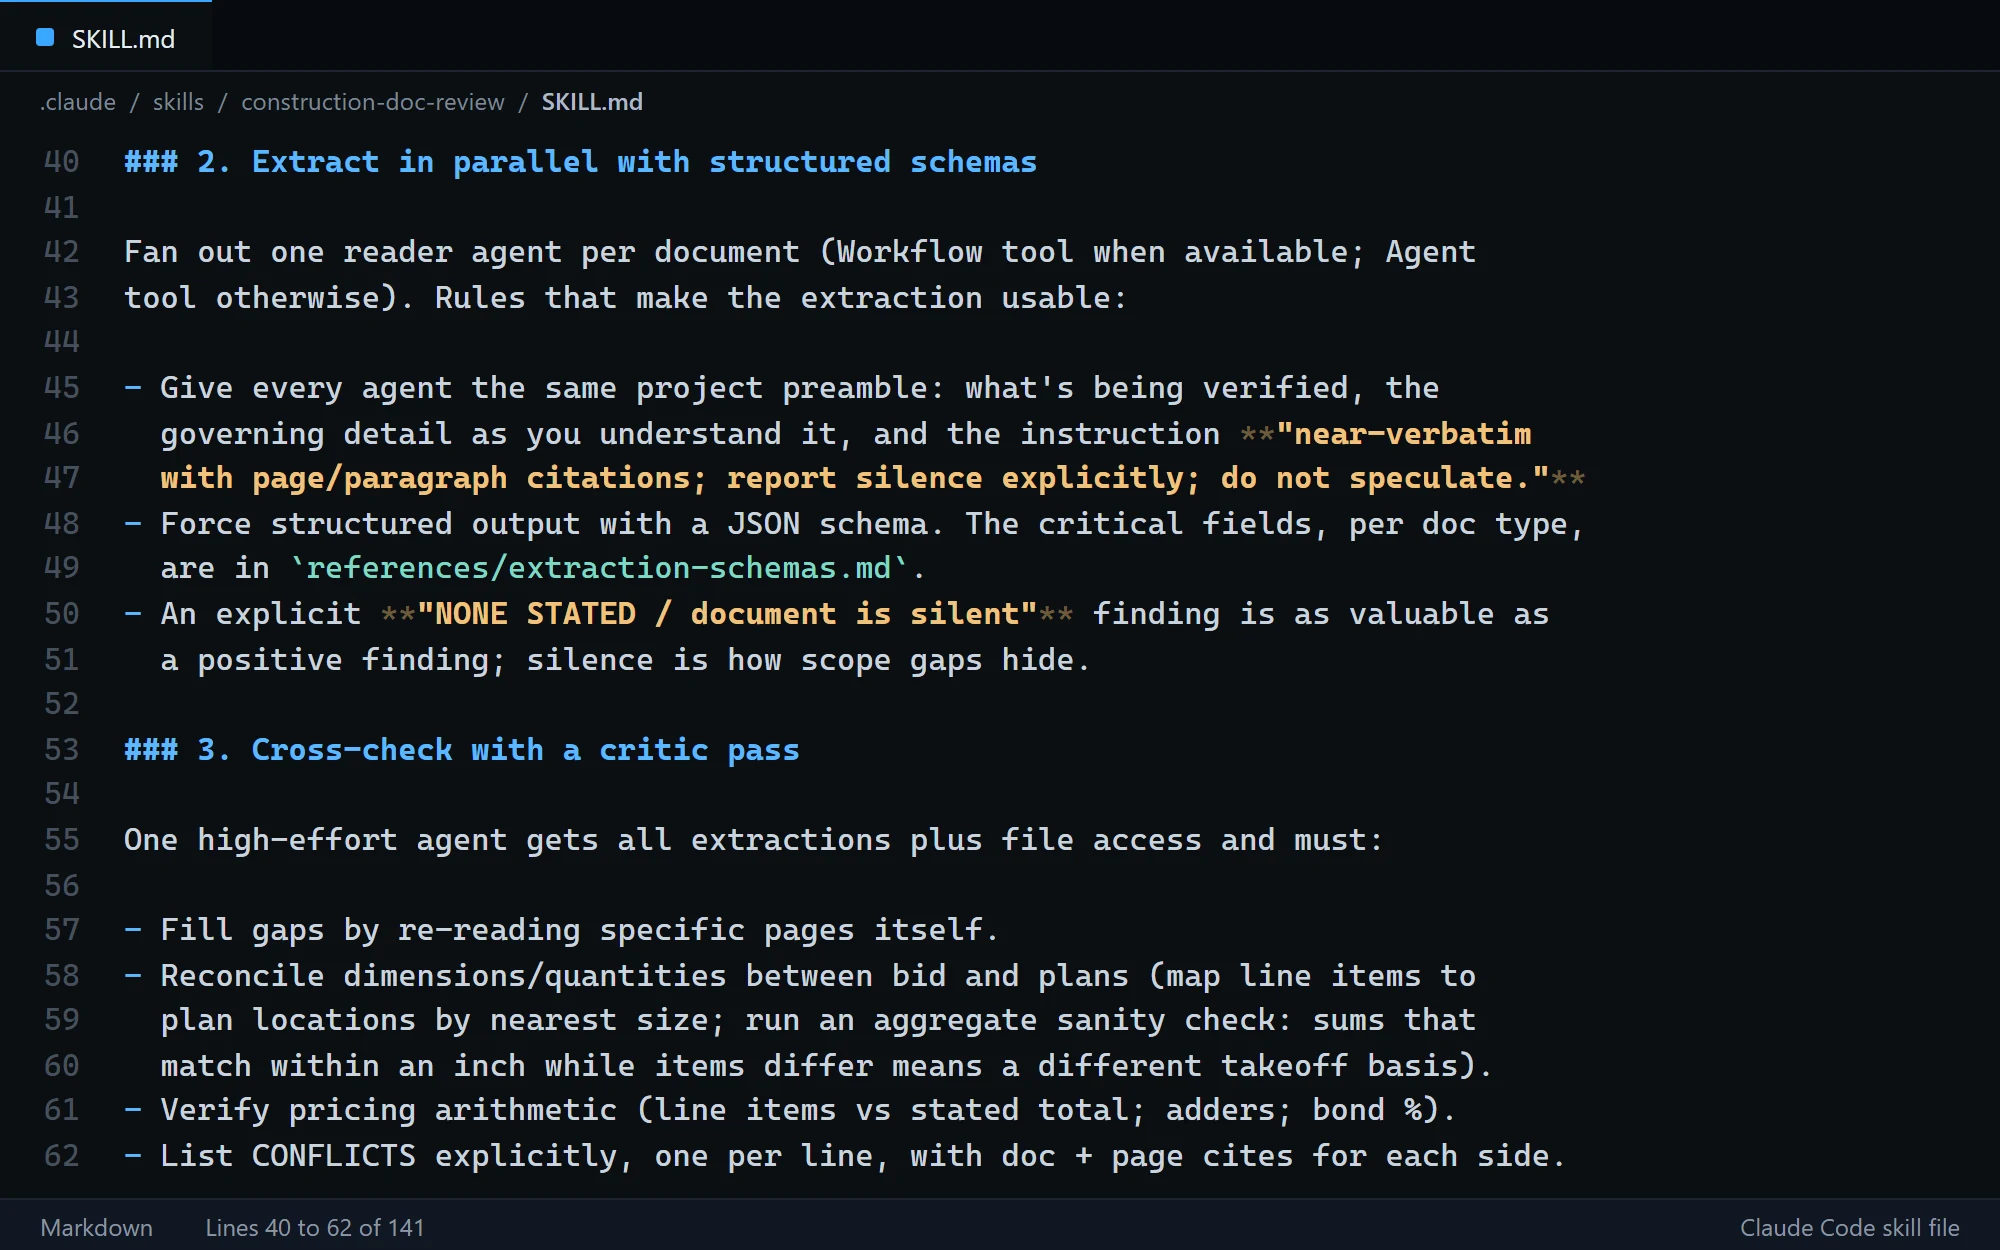Click the bold '"NONE STATED / document is silent"' text
Screen dimensions: 2000x1250
click(x=727, y=614)
